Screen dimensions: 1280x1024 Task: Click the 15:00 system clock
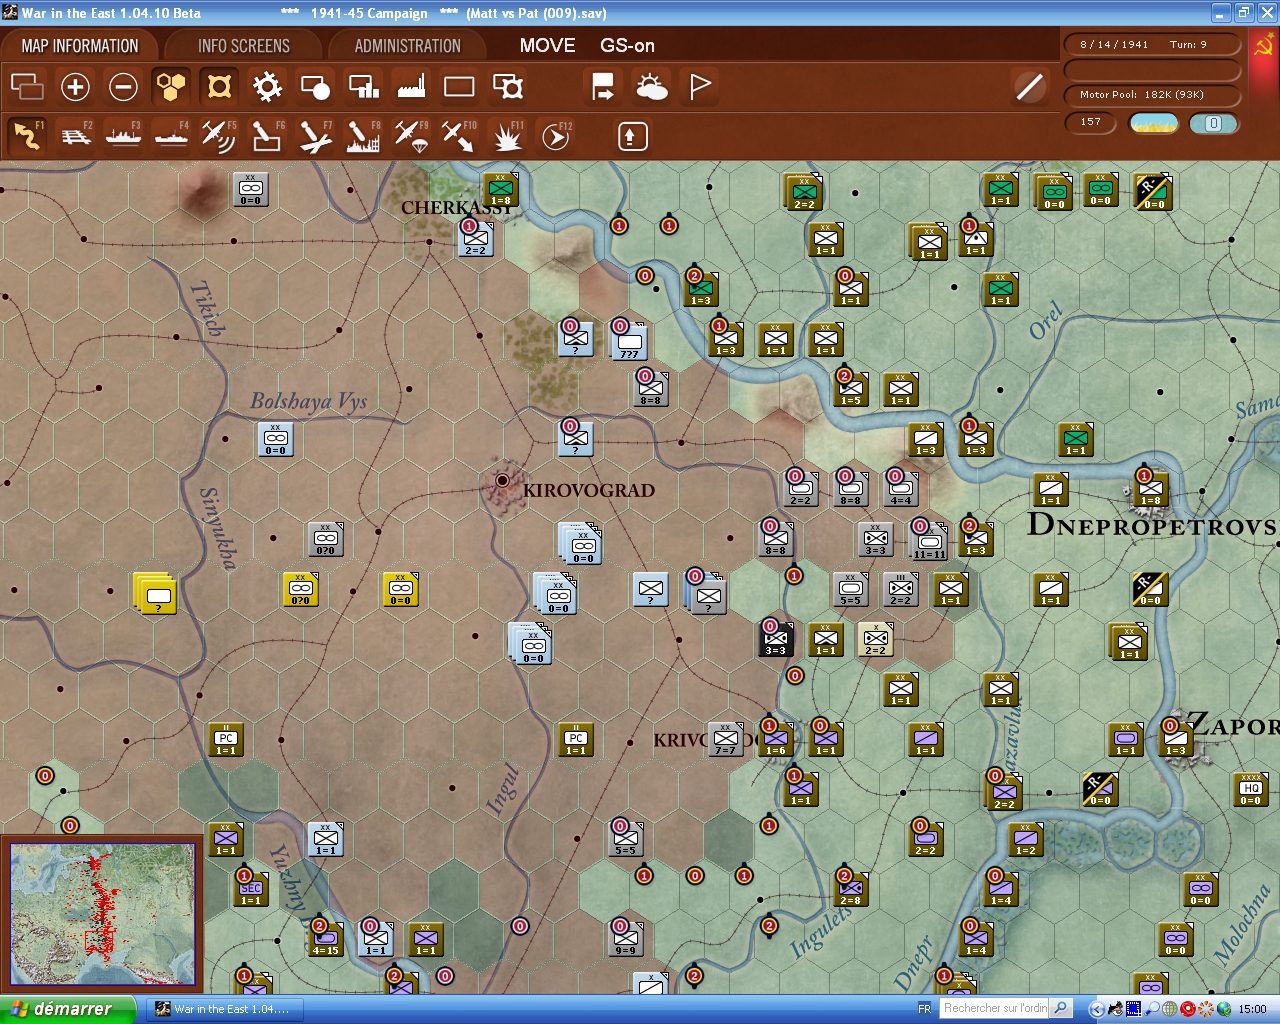coord(1252,1009)
